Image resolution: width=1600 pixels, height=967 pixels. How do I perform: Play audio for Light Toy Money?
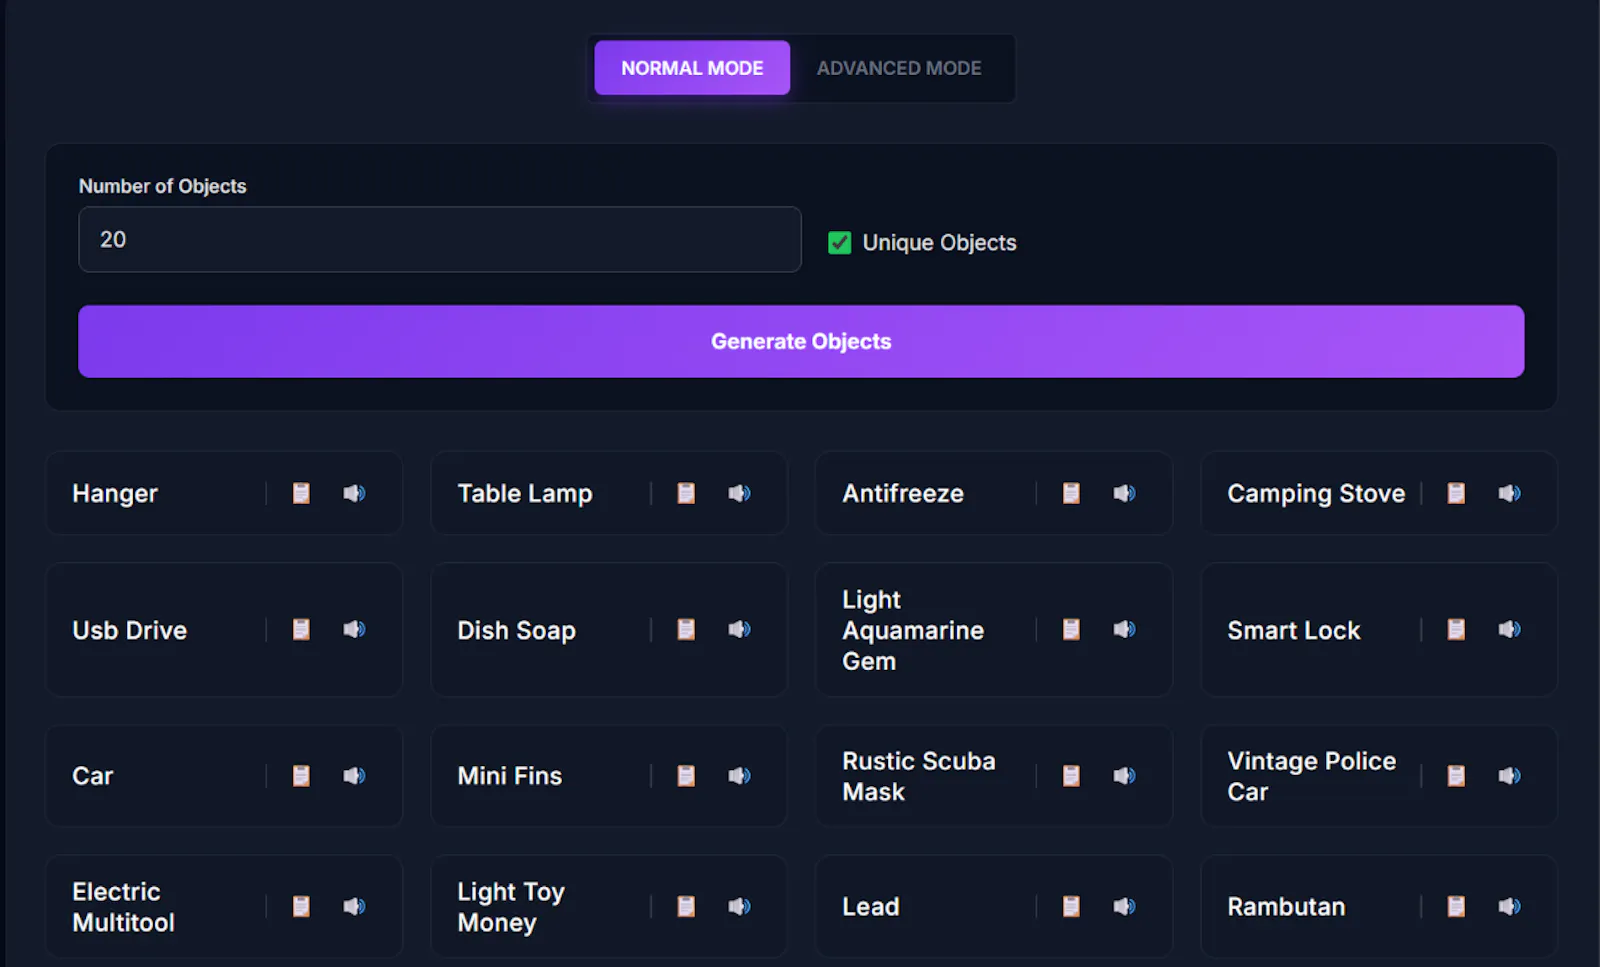(739, 906)
